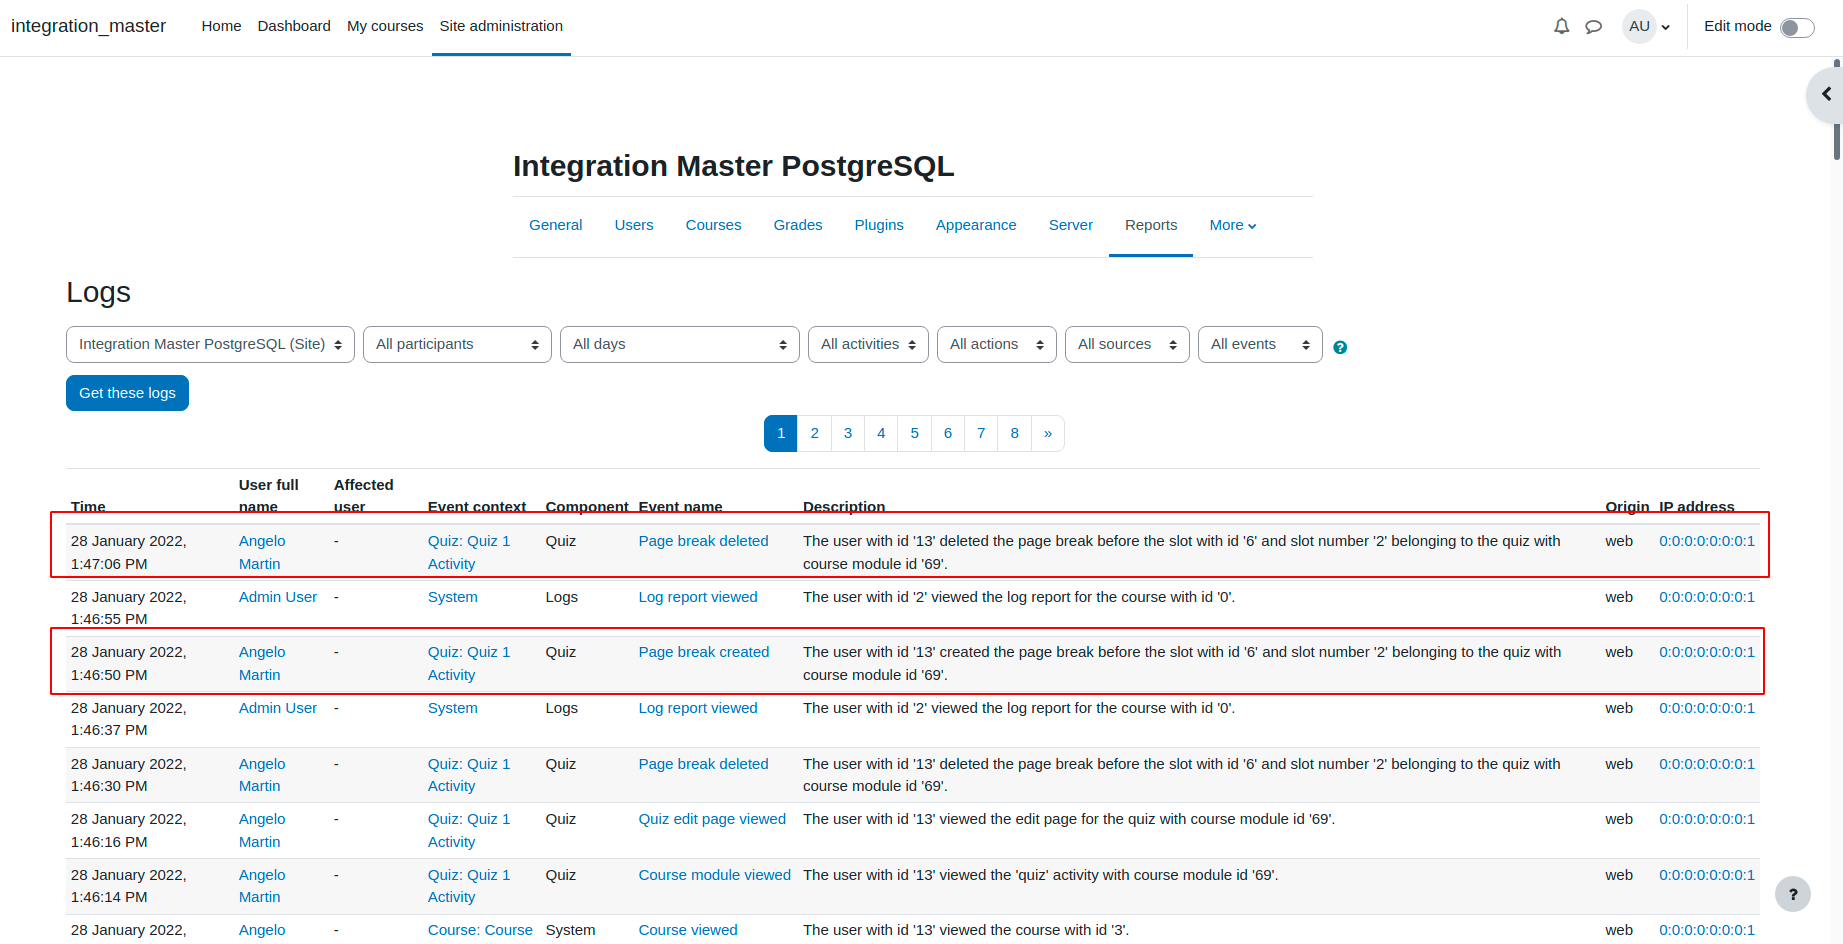Toggle the Edit mode switch

1797,28
